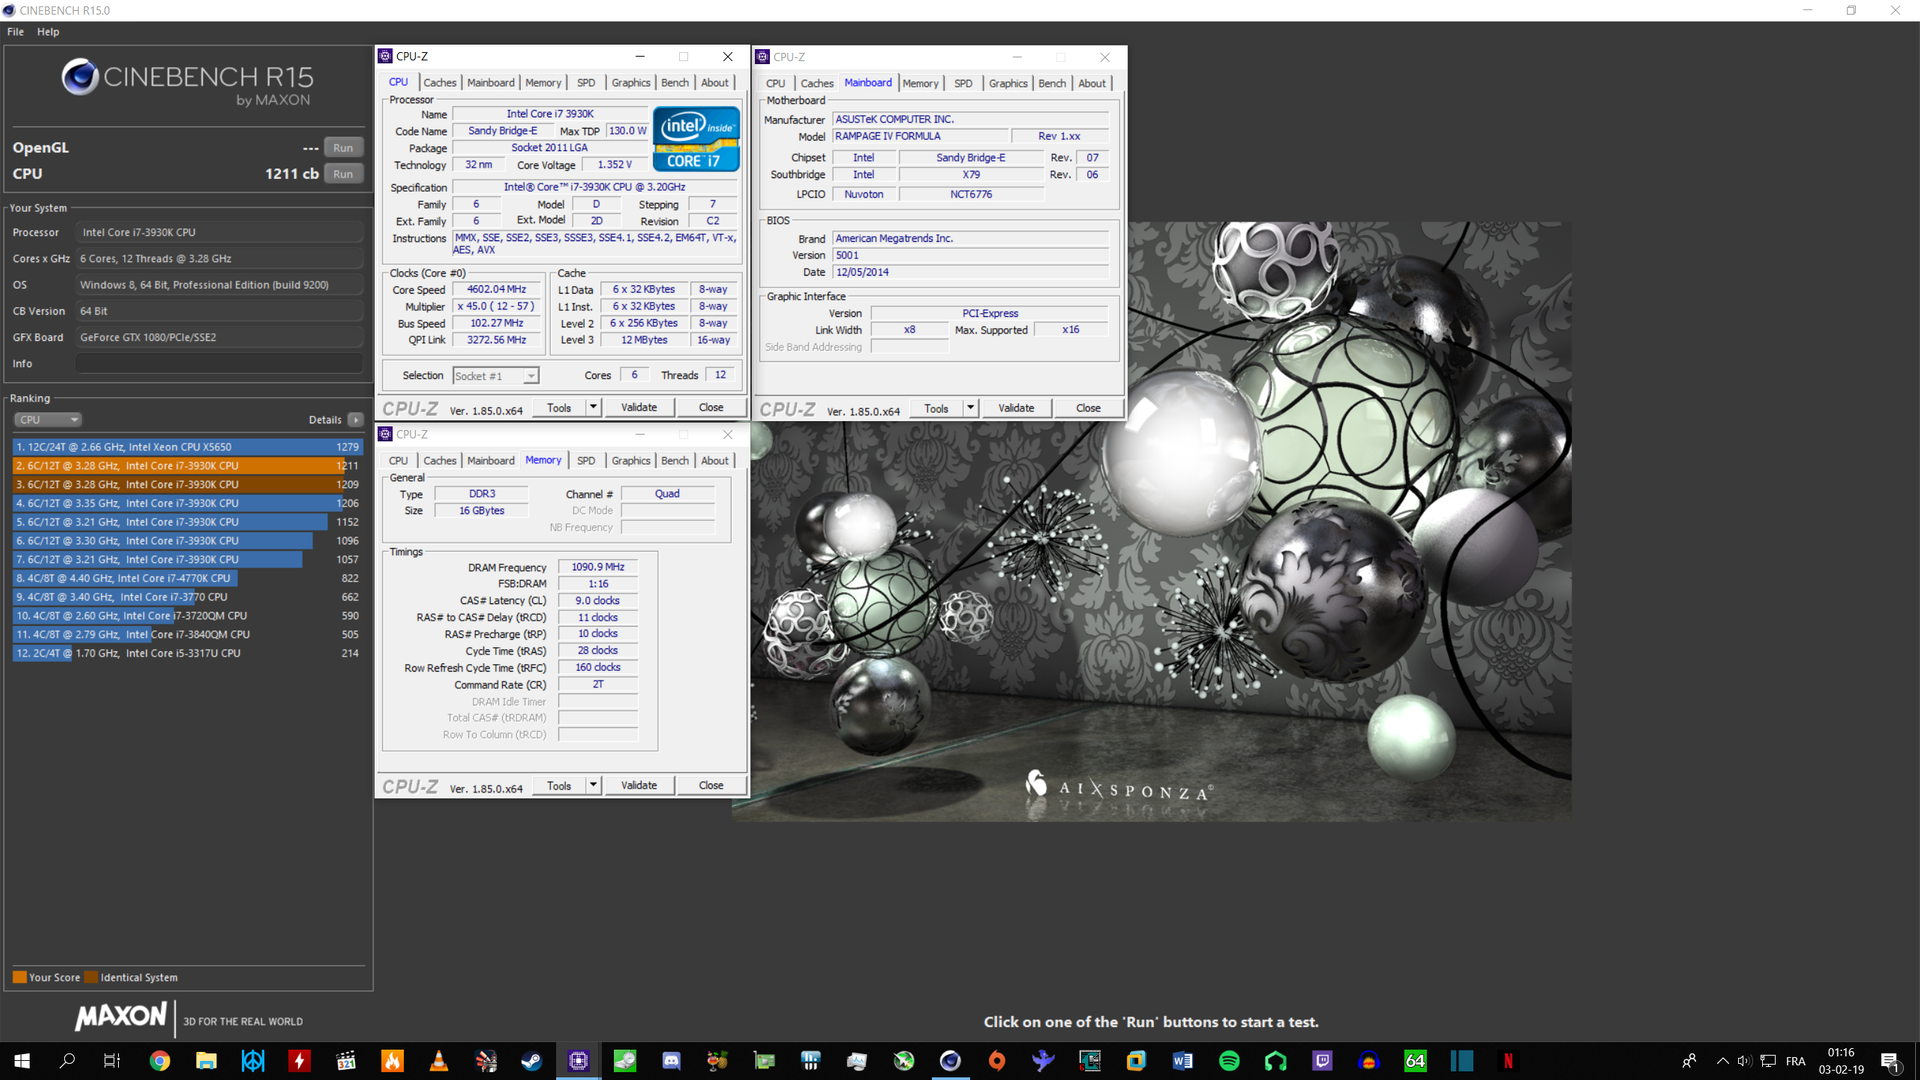Open the File menu in Cinebench
Screen dimensions: 1920x1080
[x=15, y=32]
